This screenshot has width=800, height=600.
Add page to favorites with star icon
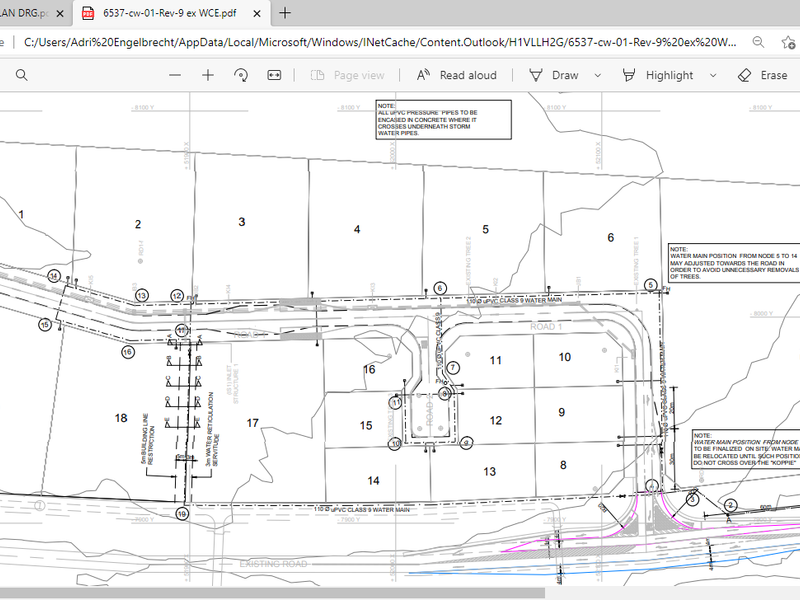coord(789,42)
